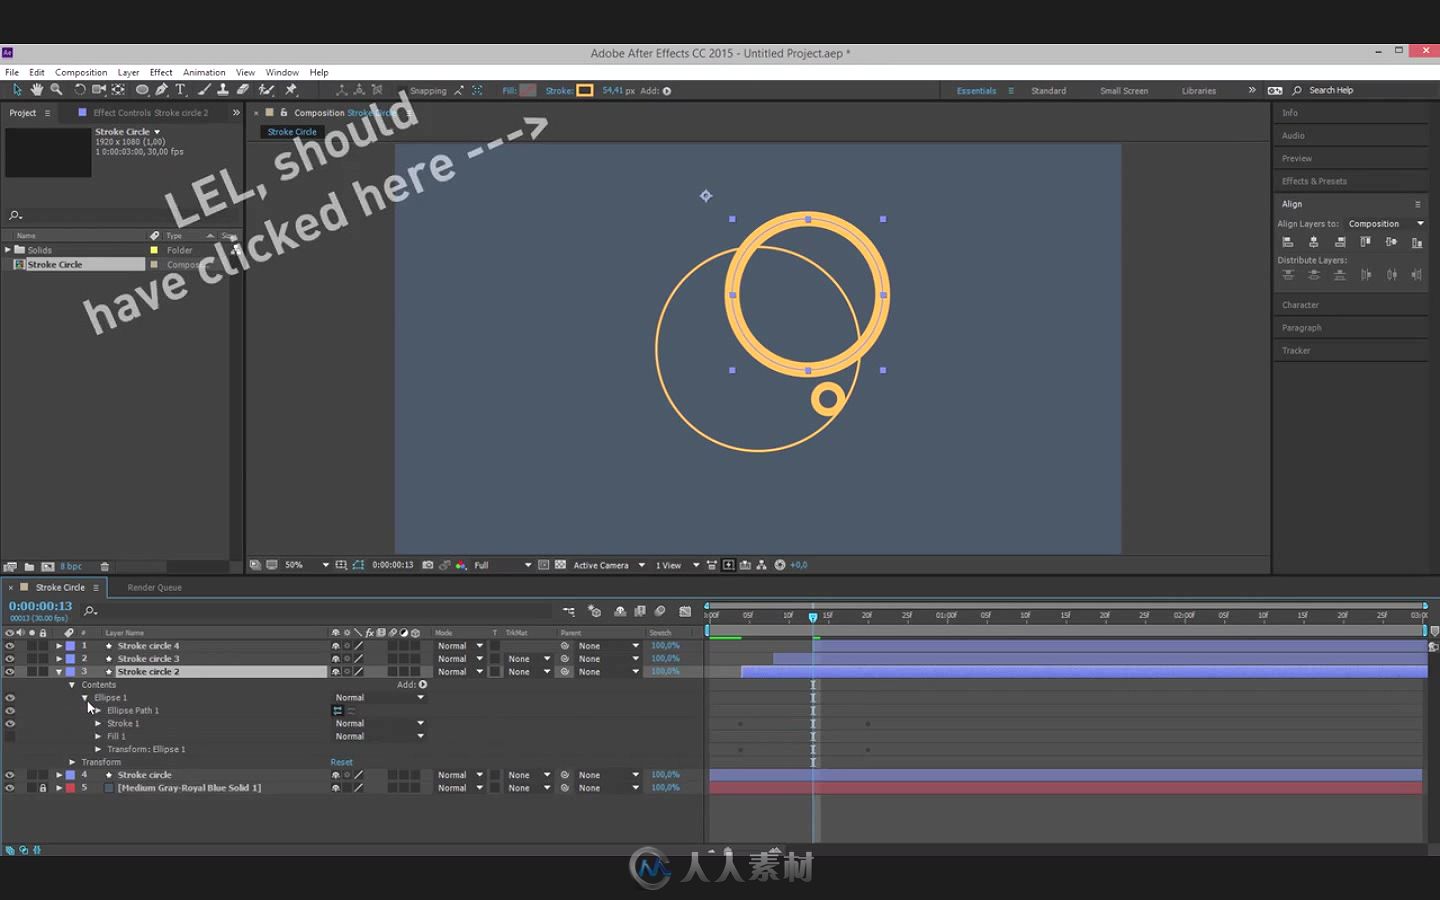The image size is (1440, 900).
Task: Select the Eraser tool
Action: tap(243, 90)
